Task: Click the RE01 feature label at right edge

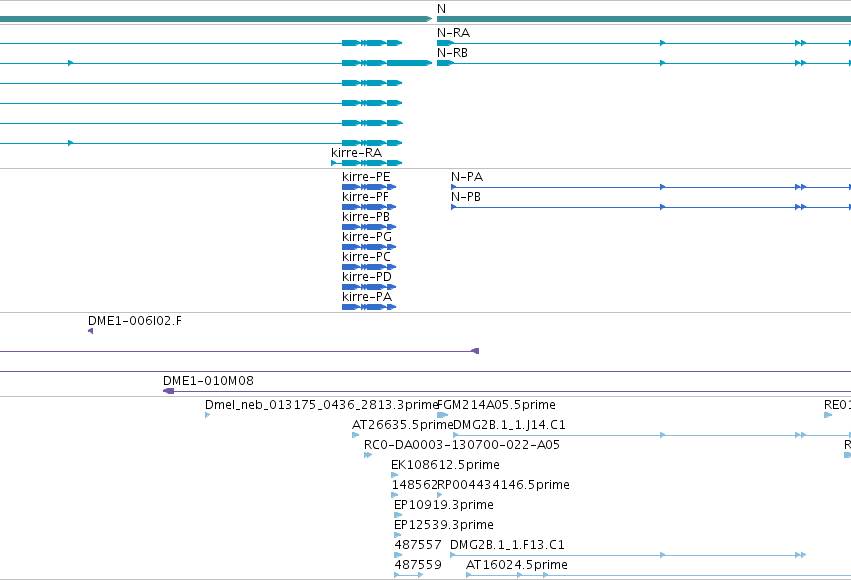Action: (837, 405)
